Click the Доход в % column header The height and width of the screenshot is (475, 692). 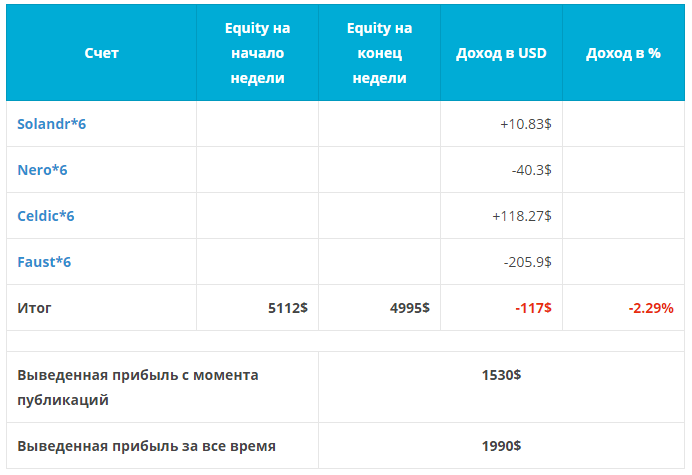[623, 53]
